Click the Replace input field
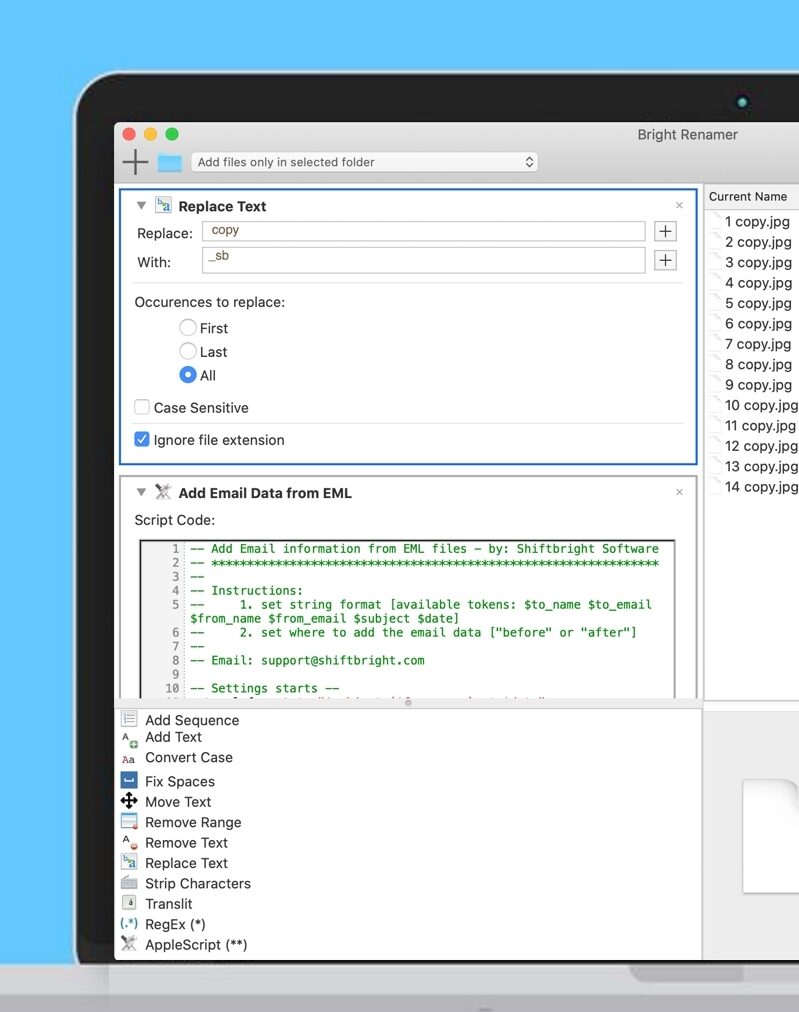The image size is (799, 1012). point(423,231)
